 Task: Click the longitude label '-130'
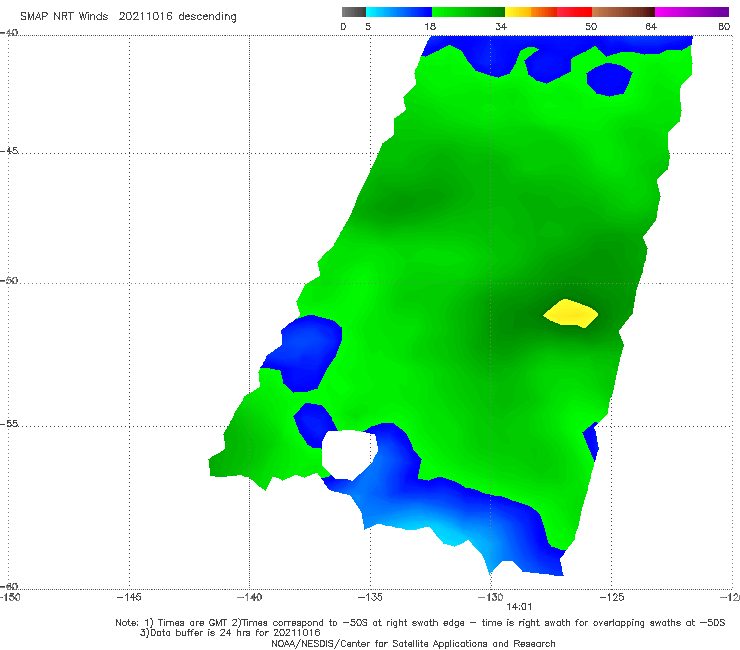click(491, 597)
